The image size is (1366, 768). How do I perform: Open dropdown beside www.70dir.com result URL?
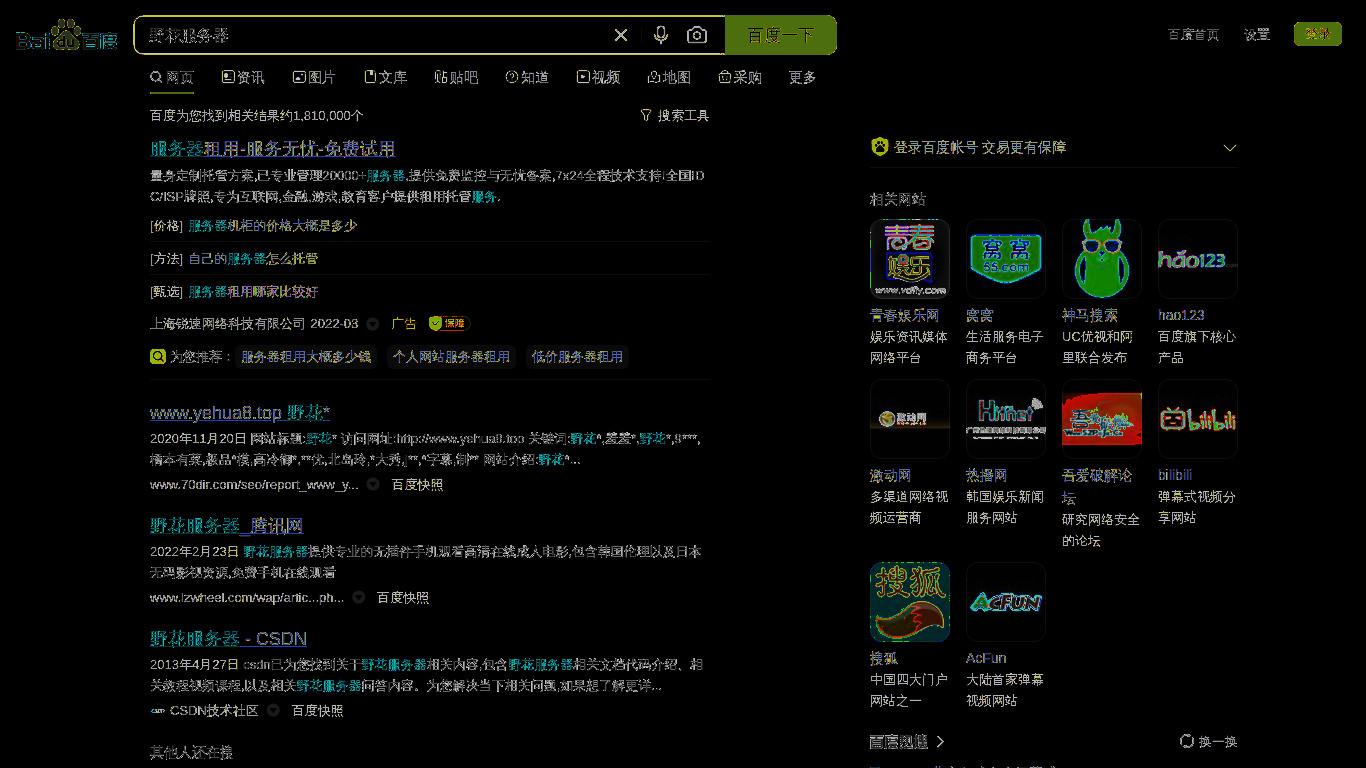point(373,484)
